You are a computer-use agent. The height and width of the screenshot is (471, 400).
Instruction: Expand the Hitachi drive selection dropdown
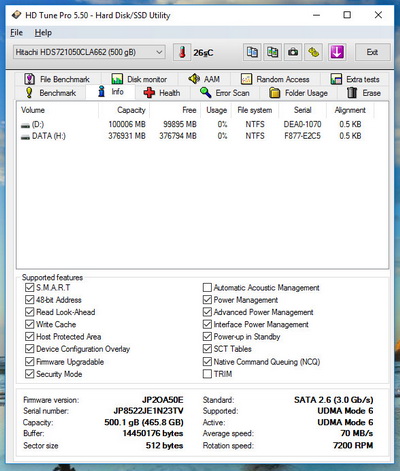[x=89, y=52]
